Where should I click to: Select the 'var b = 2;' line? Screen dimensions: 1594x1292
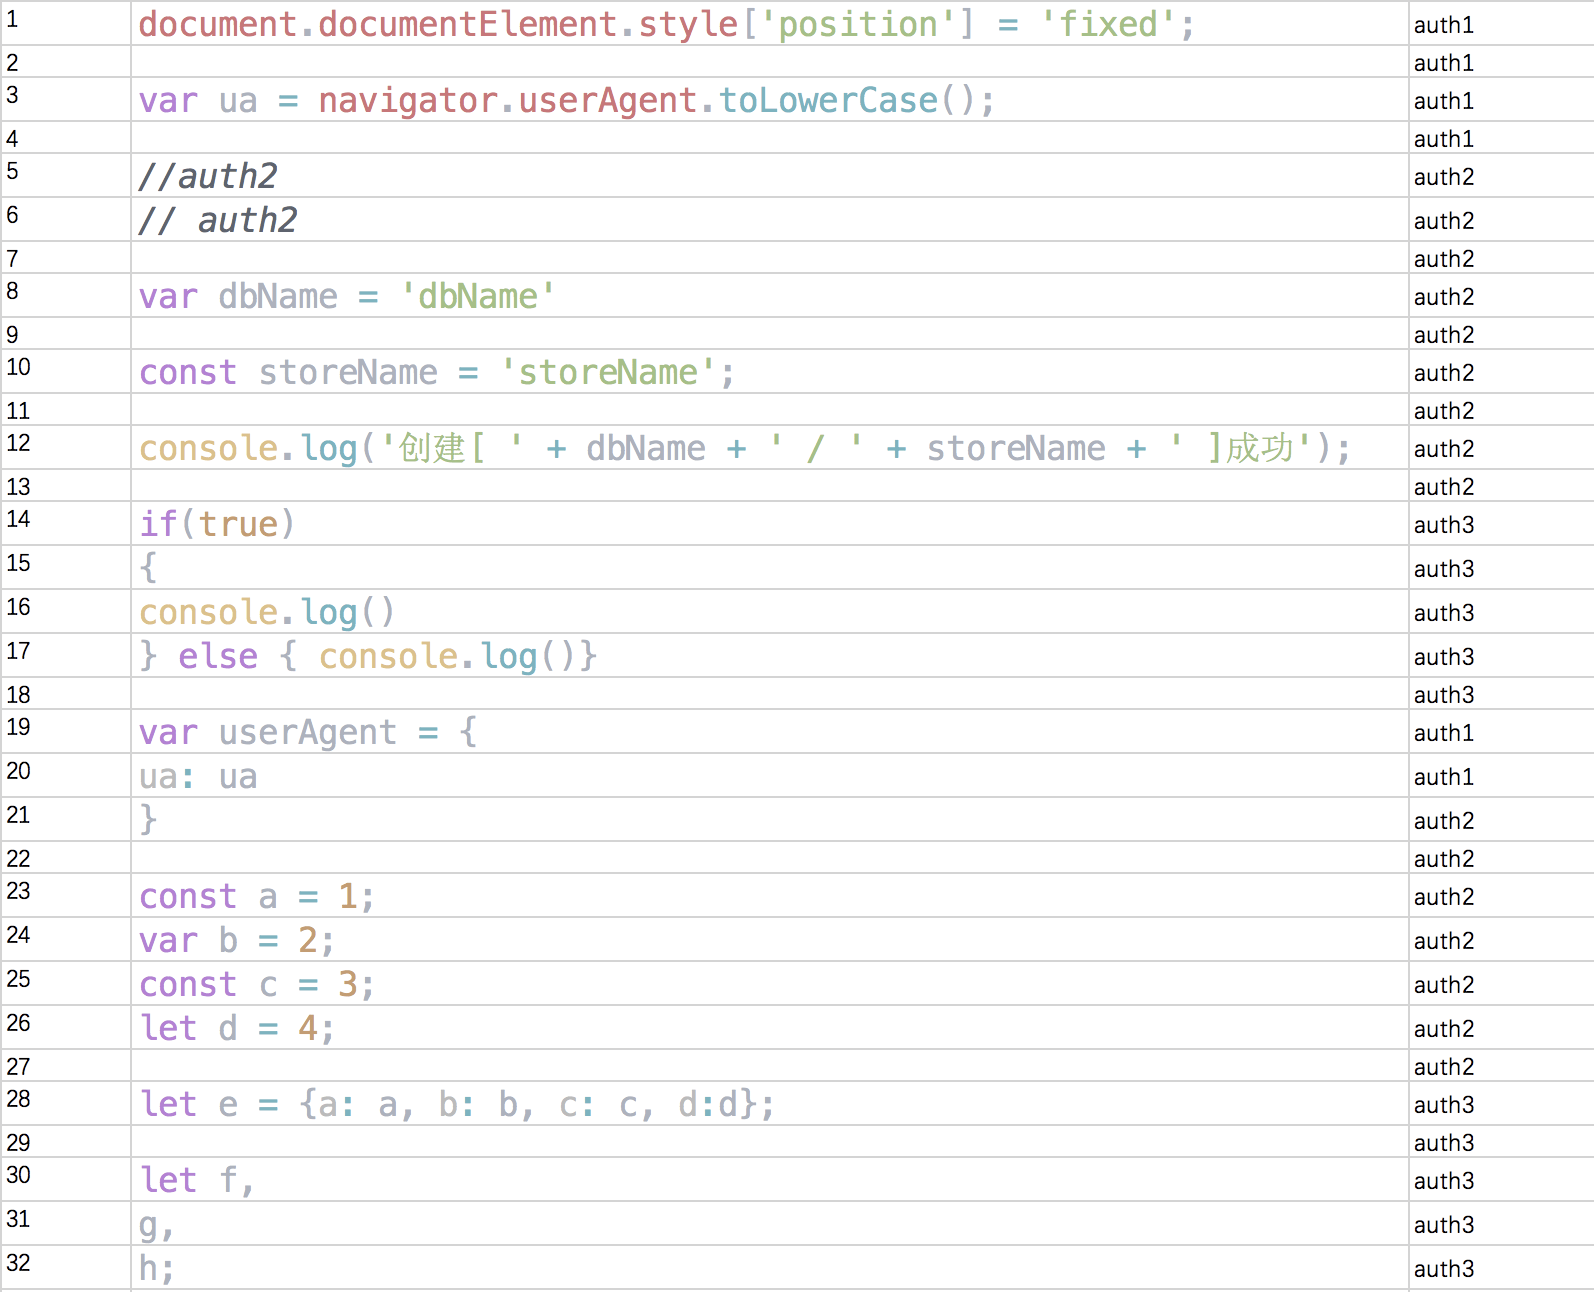pos(236,940)
